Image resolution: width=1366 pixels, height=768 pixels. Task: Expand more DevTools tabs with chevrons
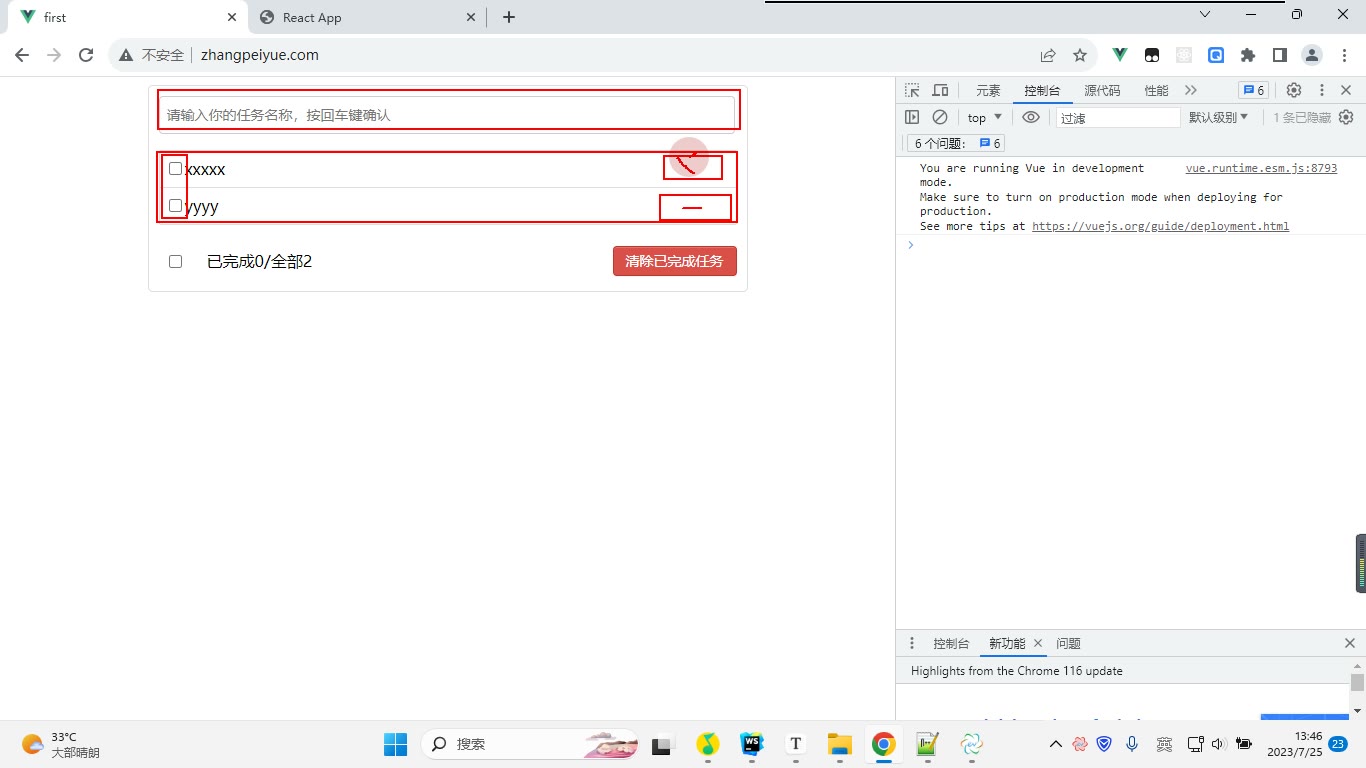[x=1190, y=90]
